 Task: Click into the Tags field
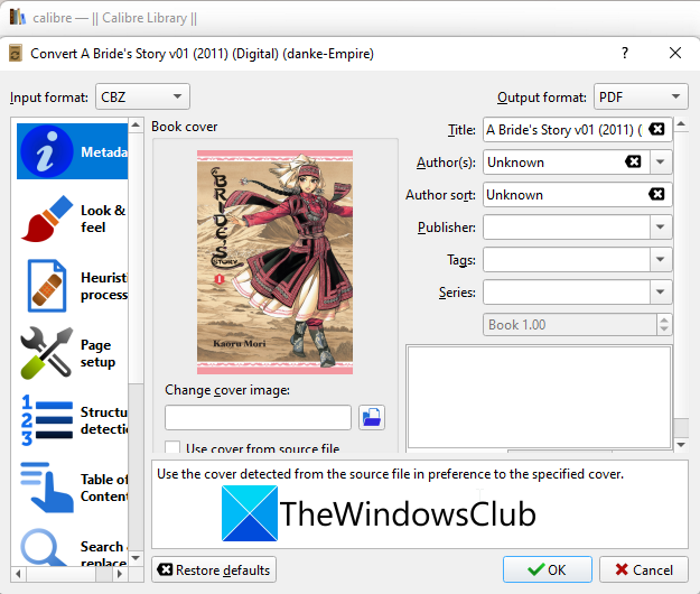pos(567,259)
